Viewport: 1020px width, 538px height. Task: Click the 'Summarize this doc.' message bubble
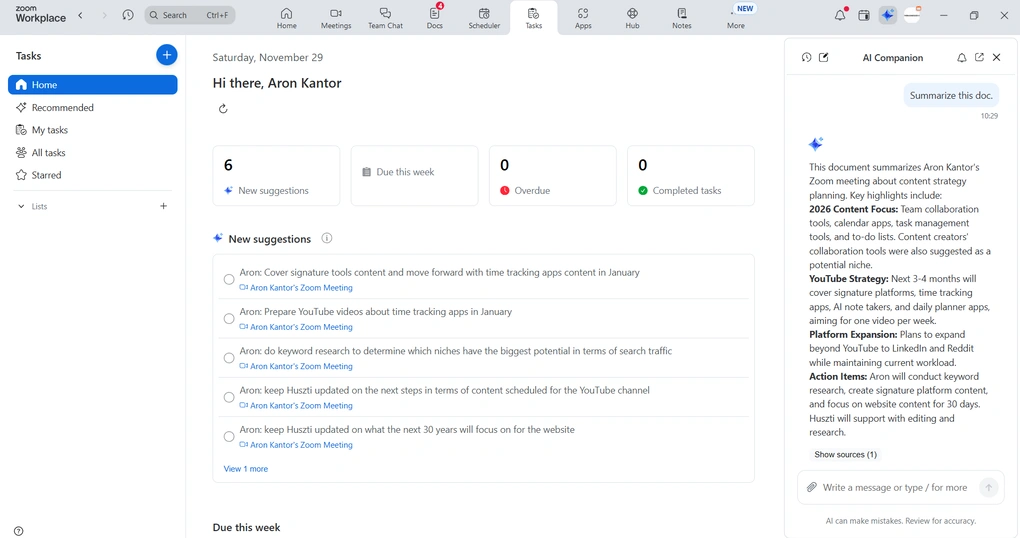coord(951,95)
